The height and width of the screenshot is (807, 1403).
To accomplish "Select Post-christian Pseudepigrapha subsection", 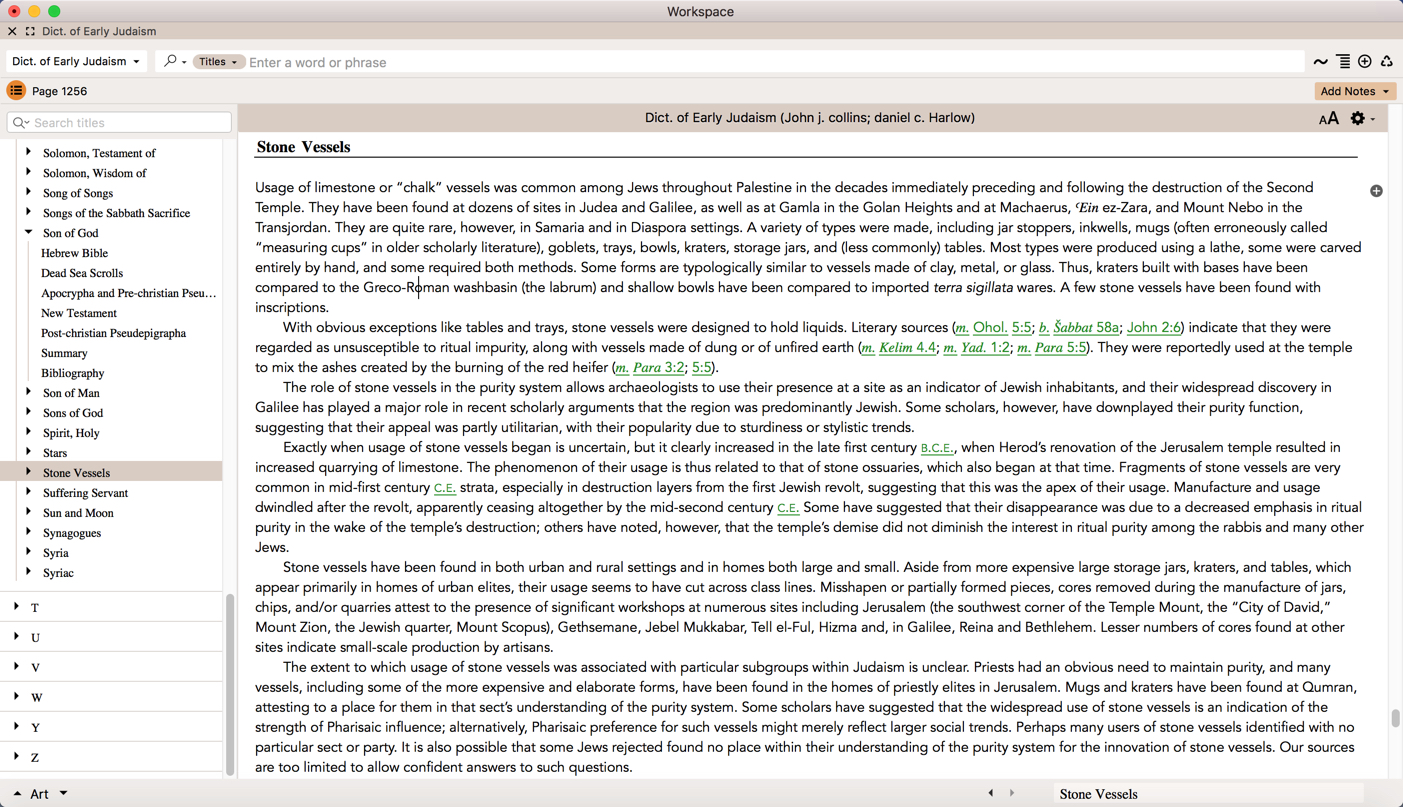I will pos(113,333).
